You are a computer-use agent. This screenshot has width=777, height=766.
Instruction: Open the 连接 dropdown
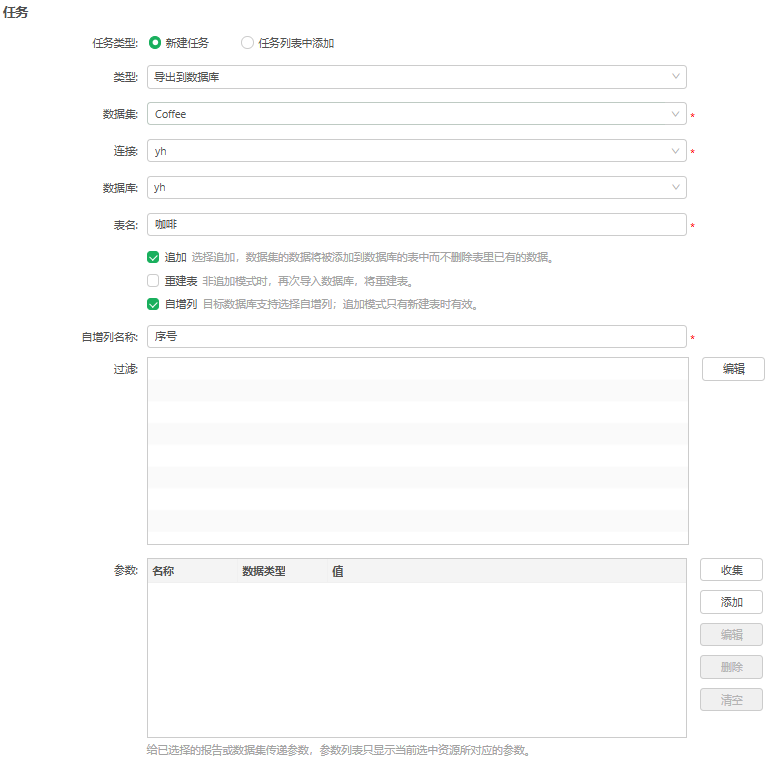tap(417, 151)
